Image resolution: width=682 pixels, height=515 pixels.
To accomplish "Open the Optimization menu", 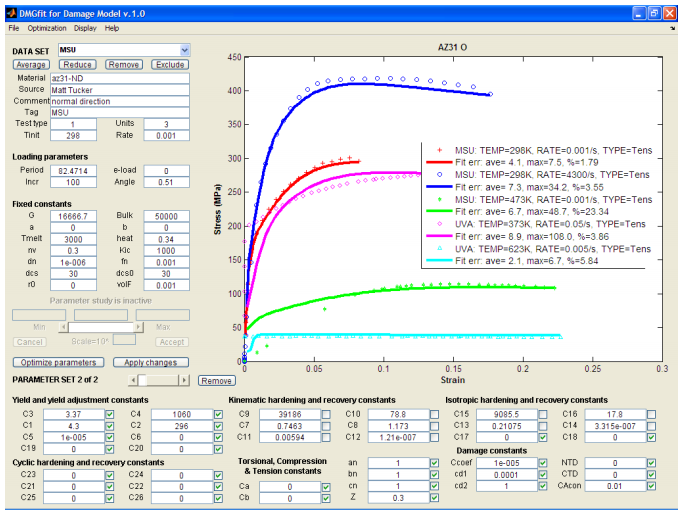I will point(47,28).
